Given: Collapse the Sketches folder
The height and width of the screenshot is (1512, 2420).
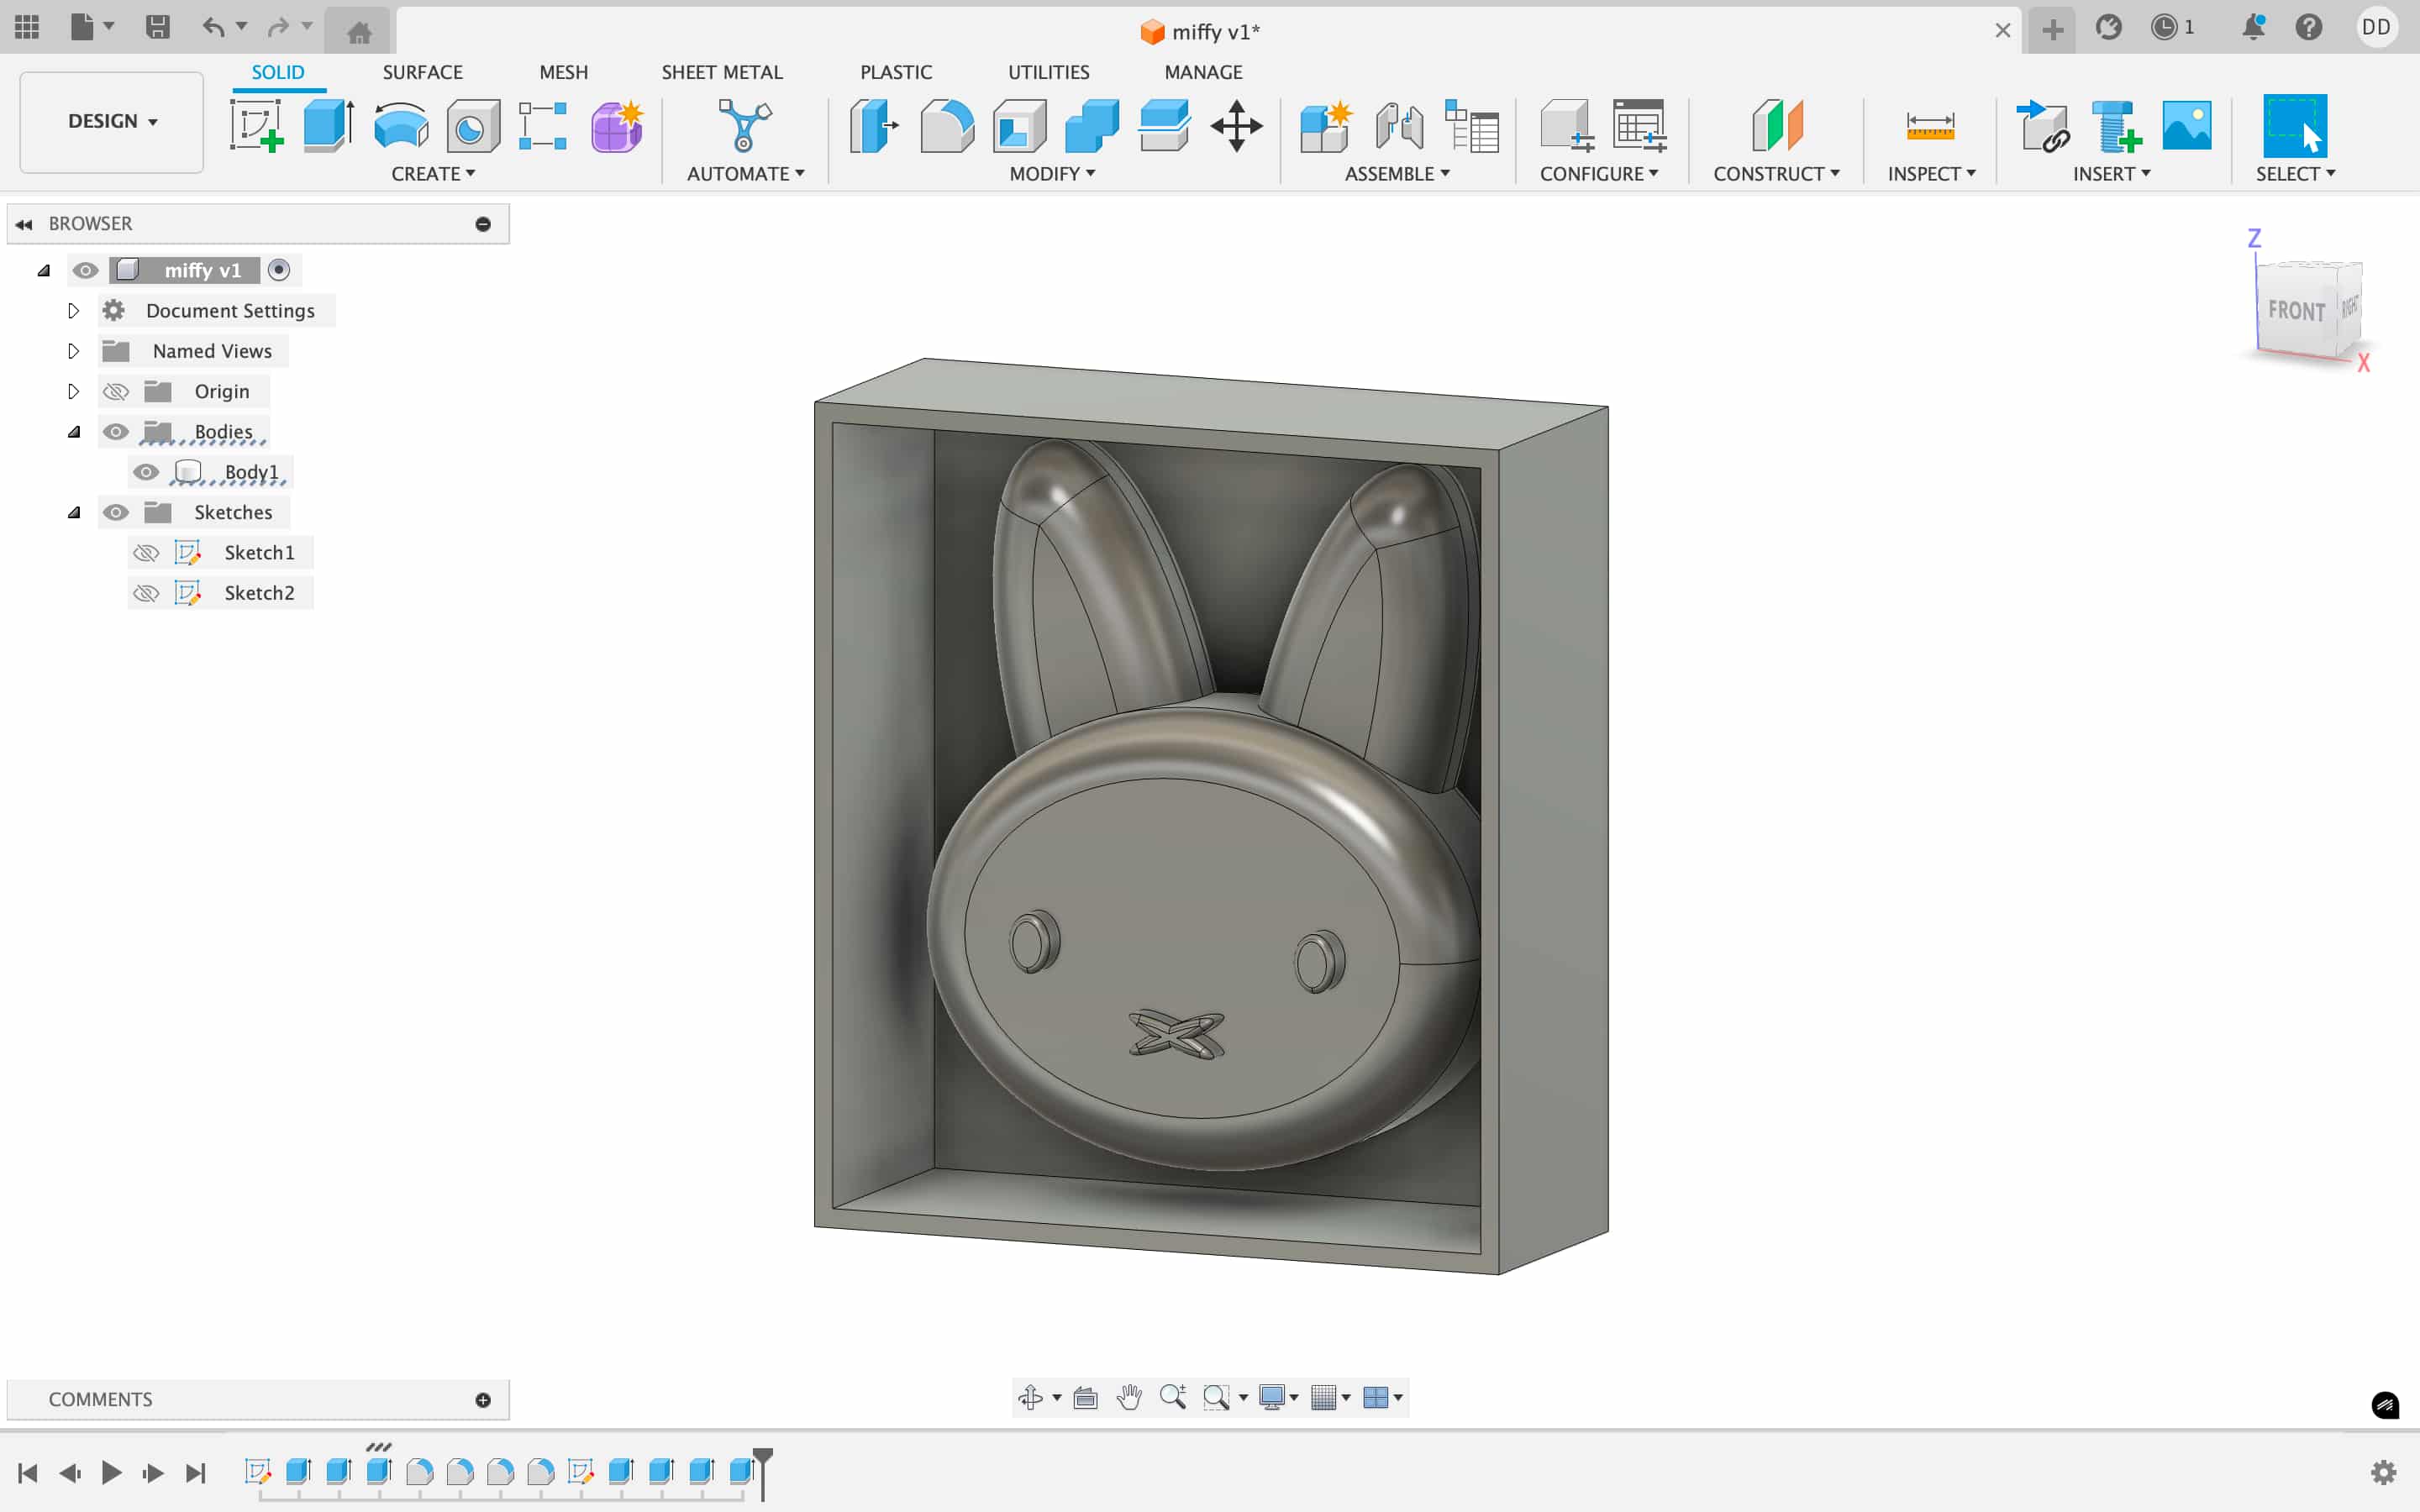Looking at the screenshot, I should 74,512.
